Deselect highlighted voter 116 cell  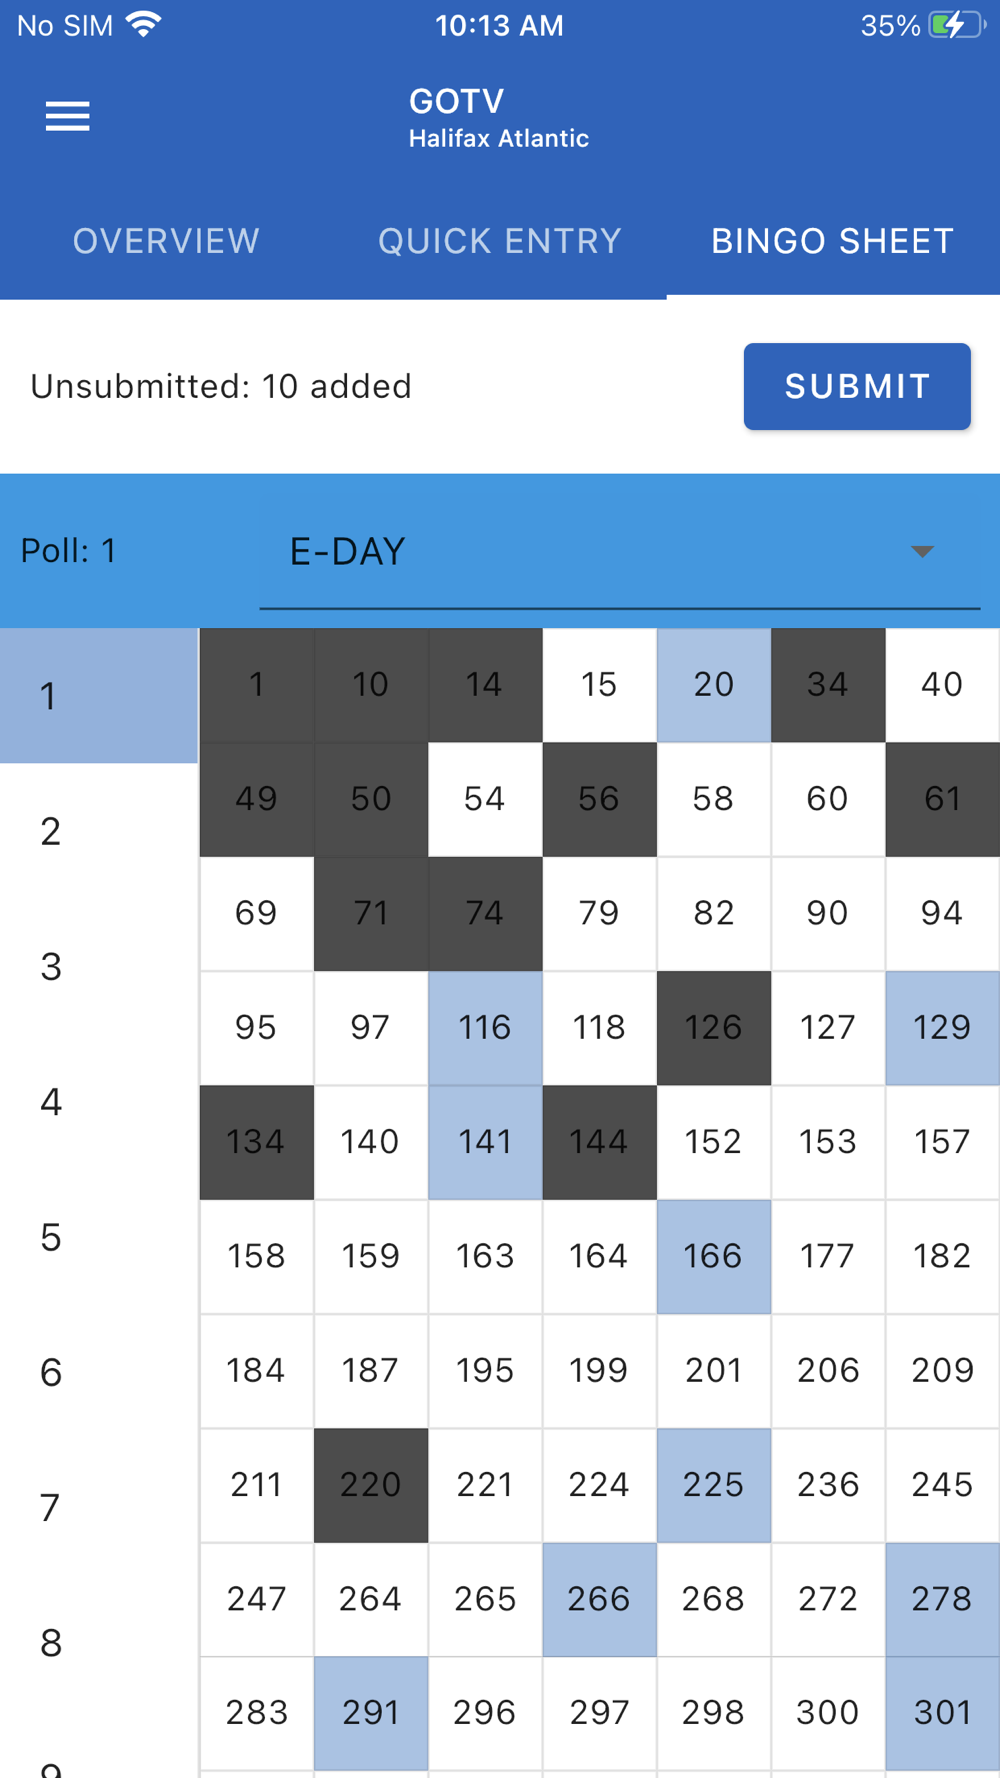click(x=485, y=1027)
